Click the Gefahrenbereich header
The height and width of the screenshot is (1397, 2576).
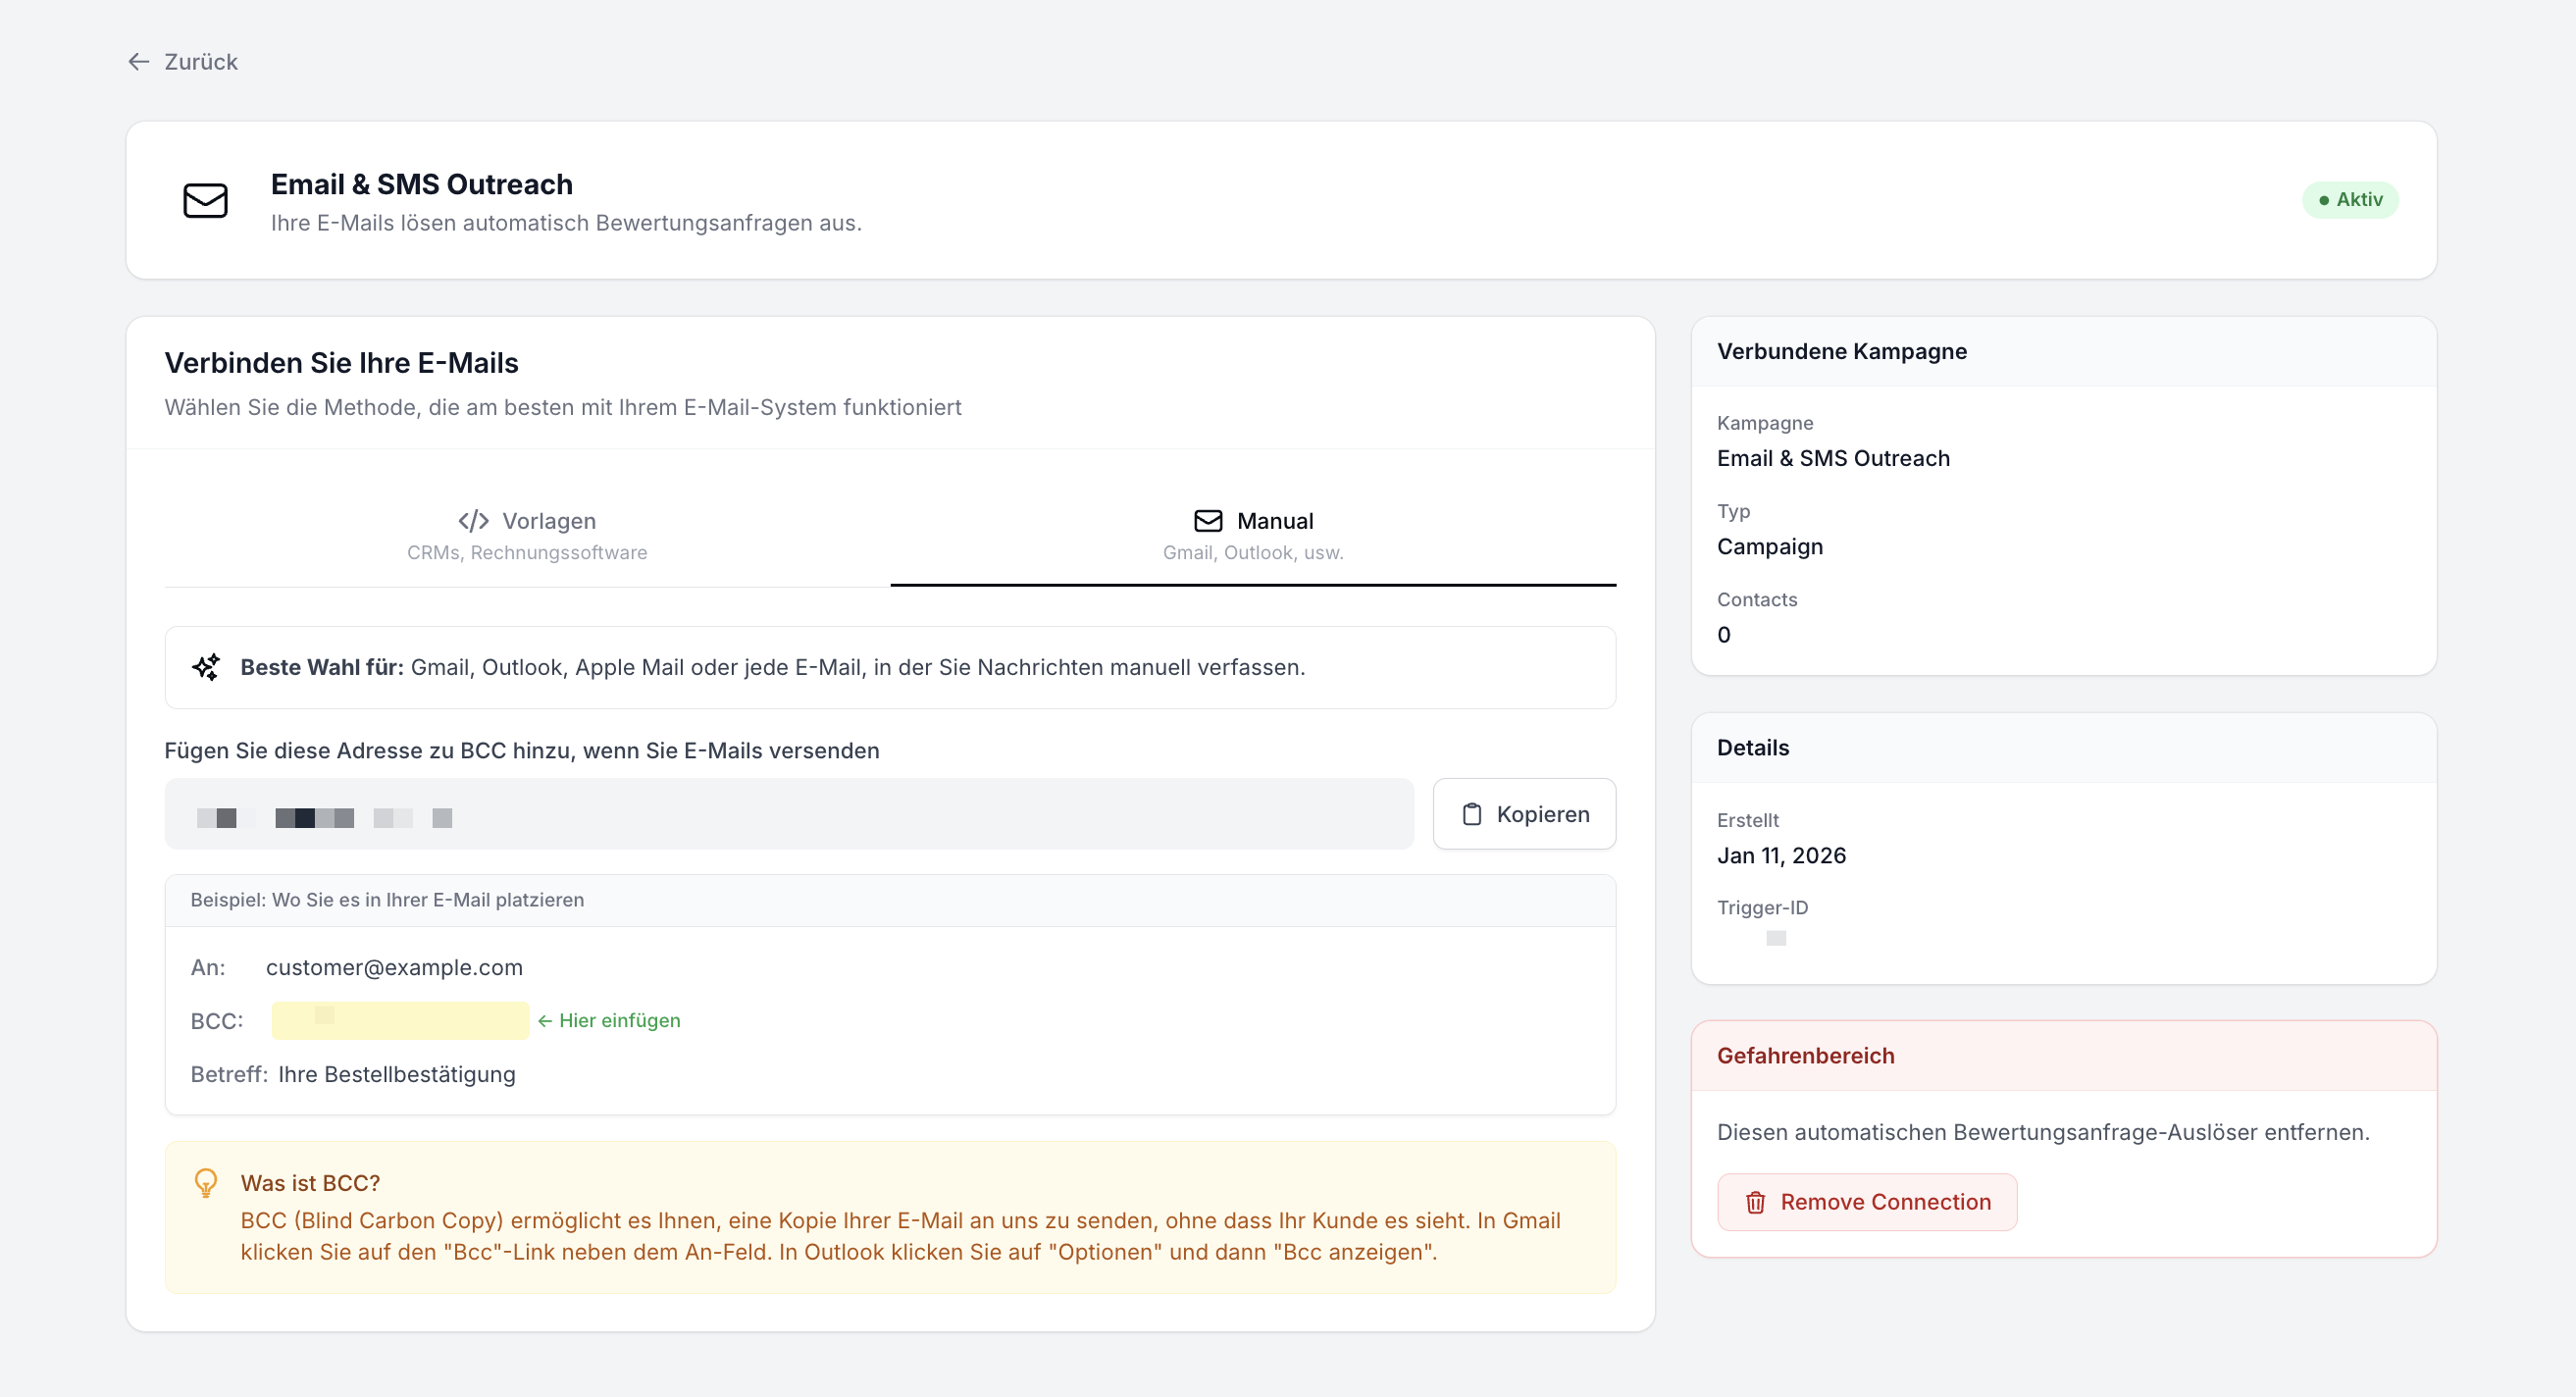1805,1056
